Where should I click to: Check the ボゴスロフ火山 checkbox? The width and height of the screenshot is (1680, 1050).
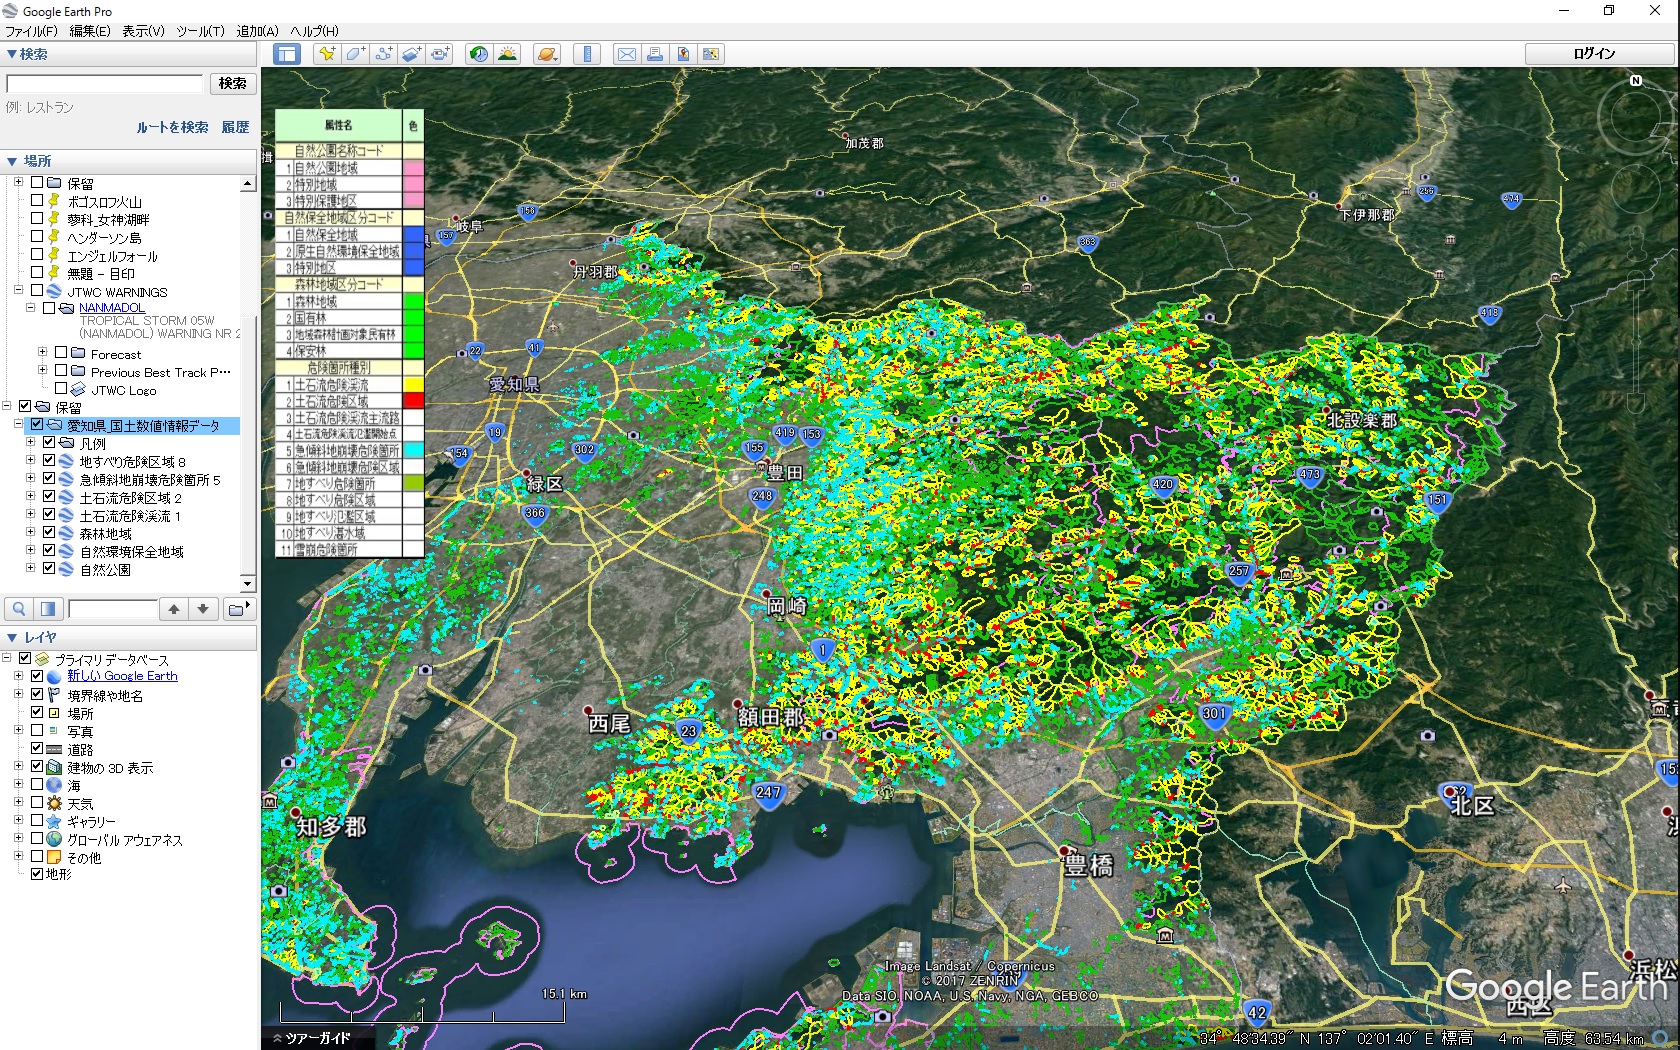pyautogui.click(x=36, y=200)
